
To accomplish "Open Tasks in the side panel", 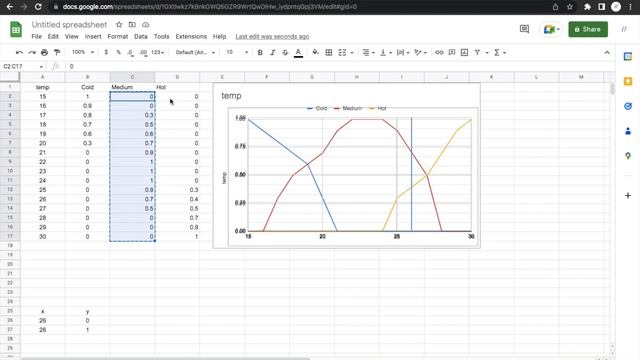I will pos(628,106).
